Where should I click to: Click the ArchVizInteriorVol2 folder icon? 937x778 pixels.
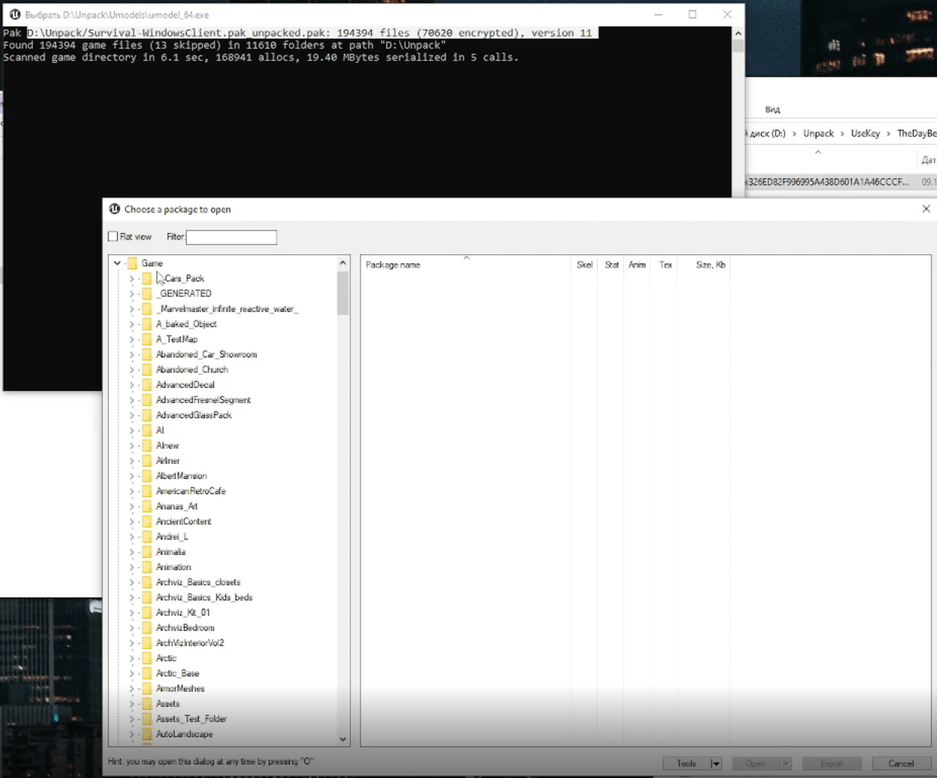pyautogui.click(x=146, y=643)
